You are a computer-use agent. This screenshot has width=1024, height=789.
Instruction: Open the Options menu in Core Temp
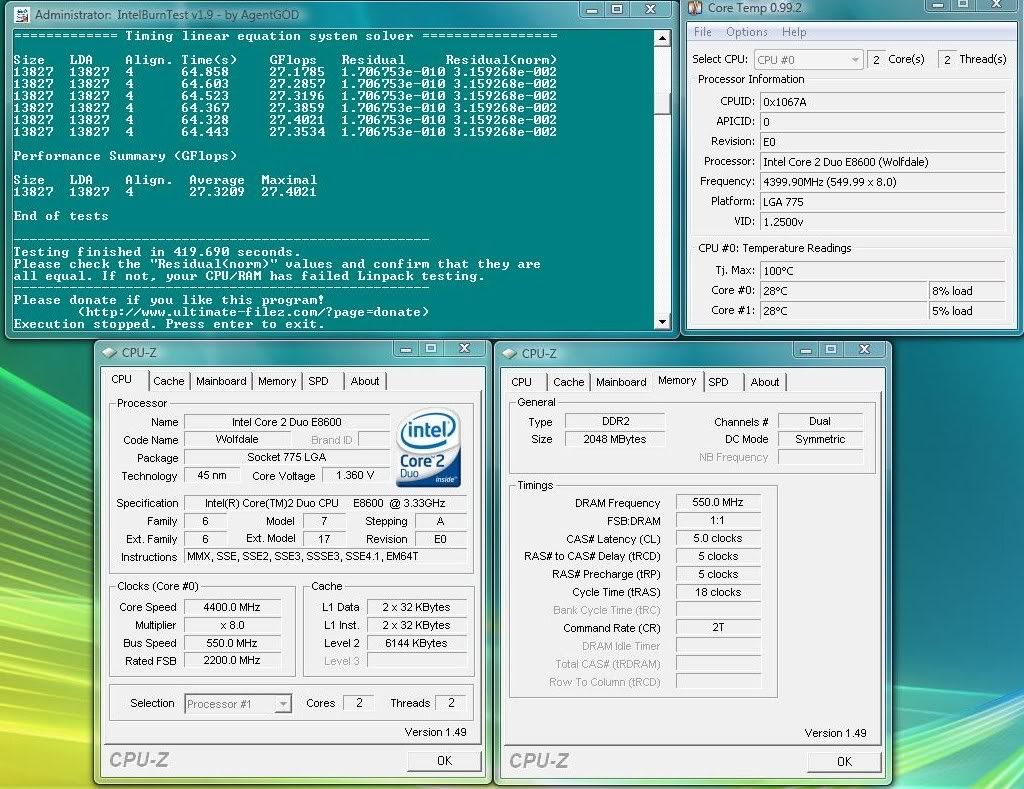pyautogui.click(x=746, y=32)
